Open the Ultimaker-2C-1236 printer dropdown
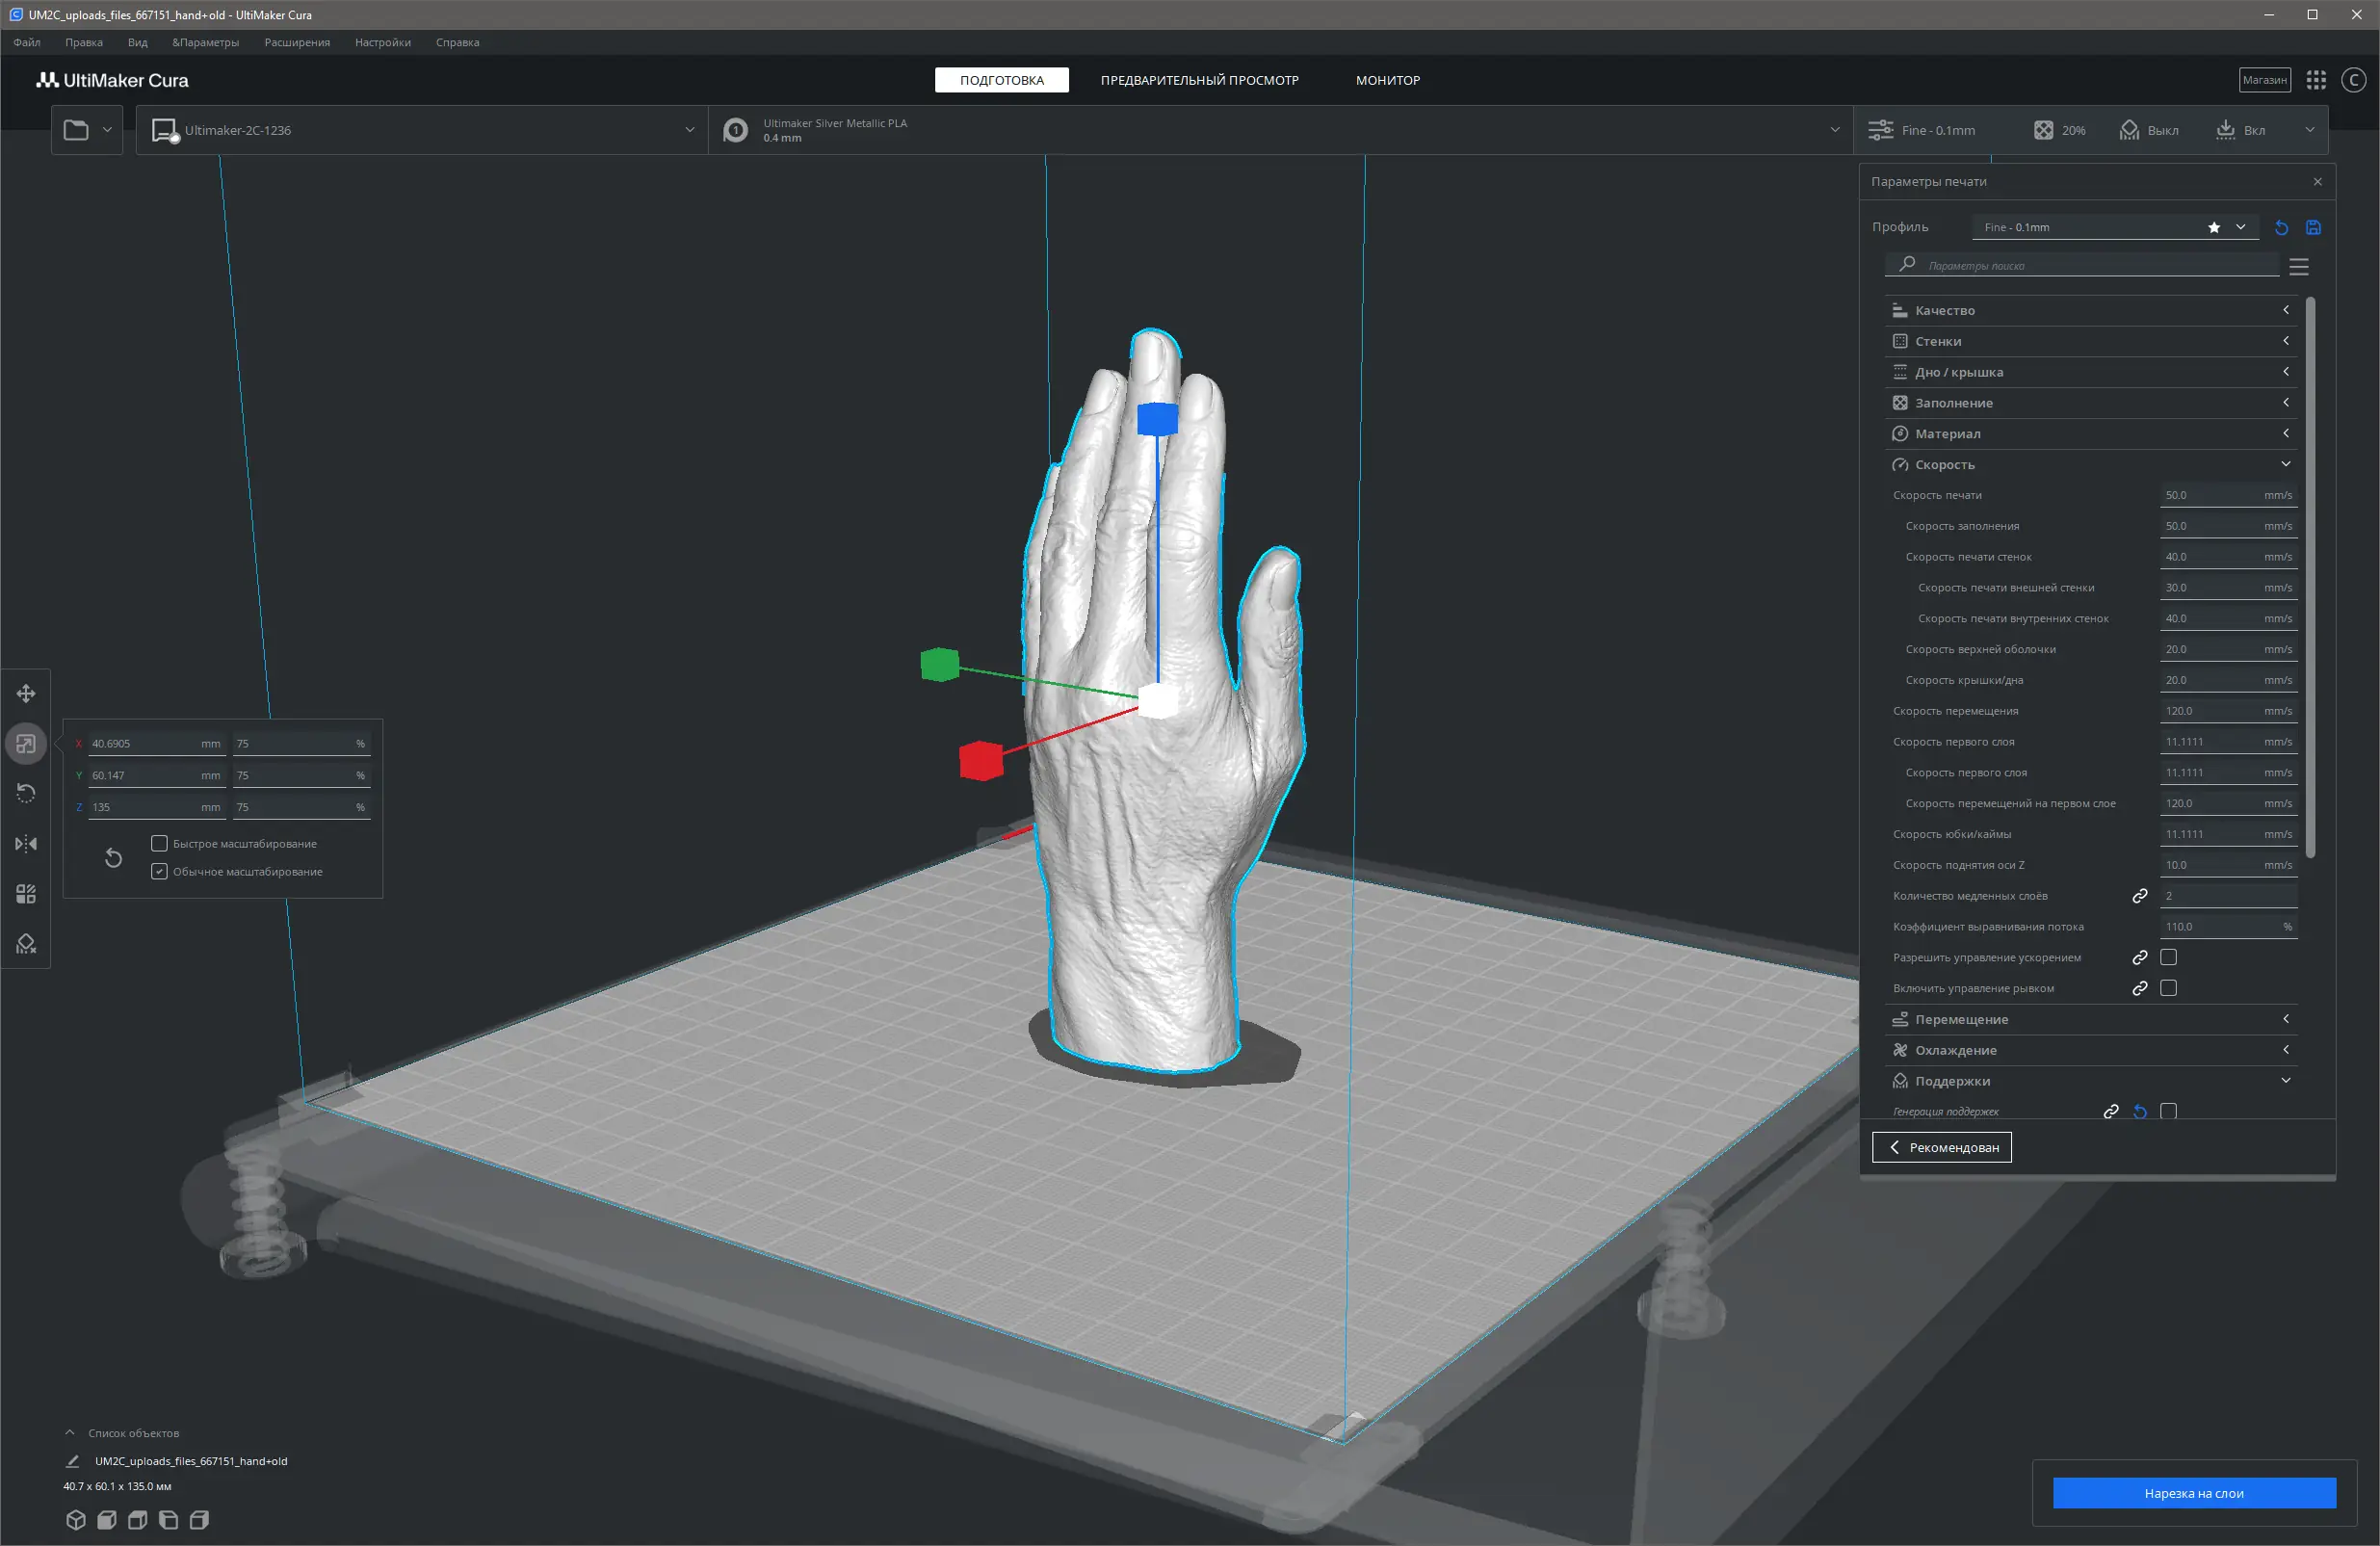Screen dimensions: 2380x1546 coord(421,130)
